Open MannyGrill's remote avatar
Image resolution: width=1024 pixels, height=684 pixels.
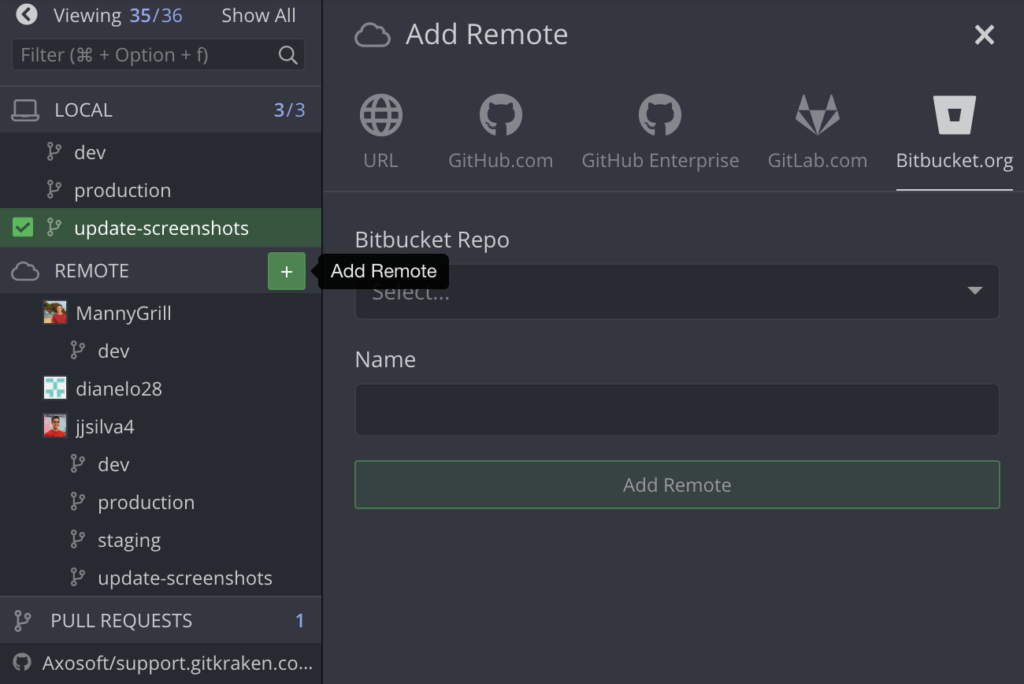pyautogui.click(x=54, y=312)
